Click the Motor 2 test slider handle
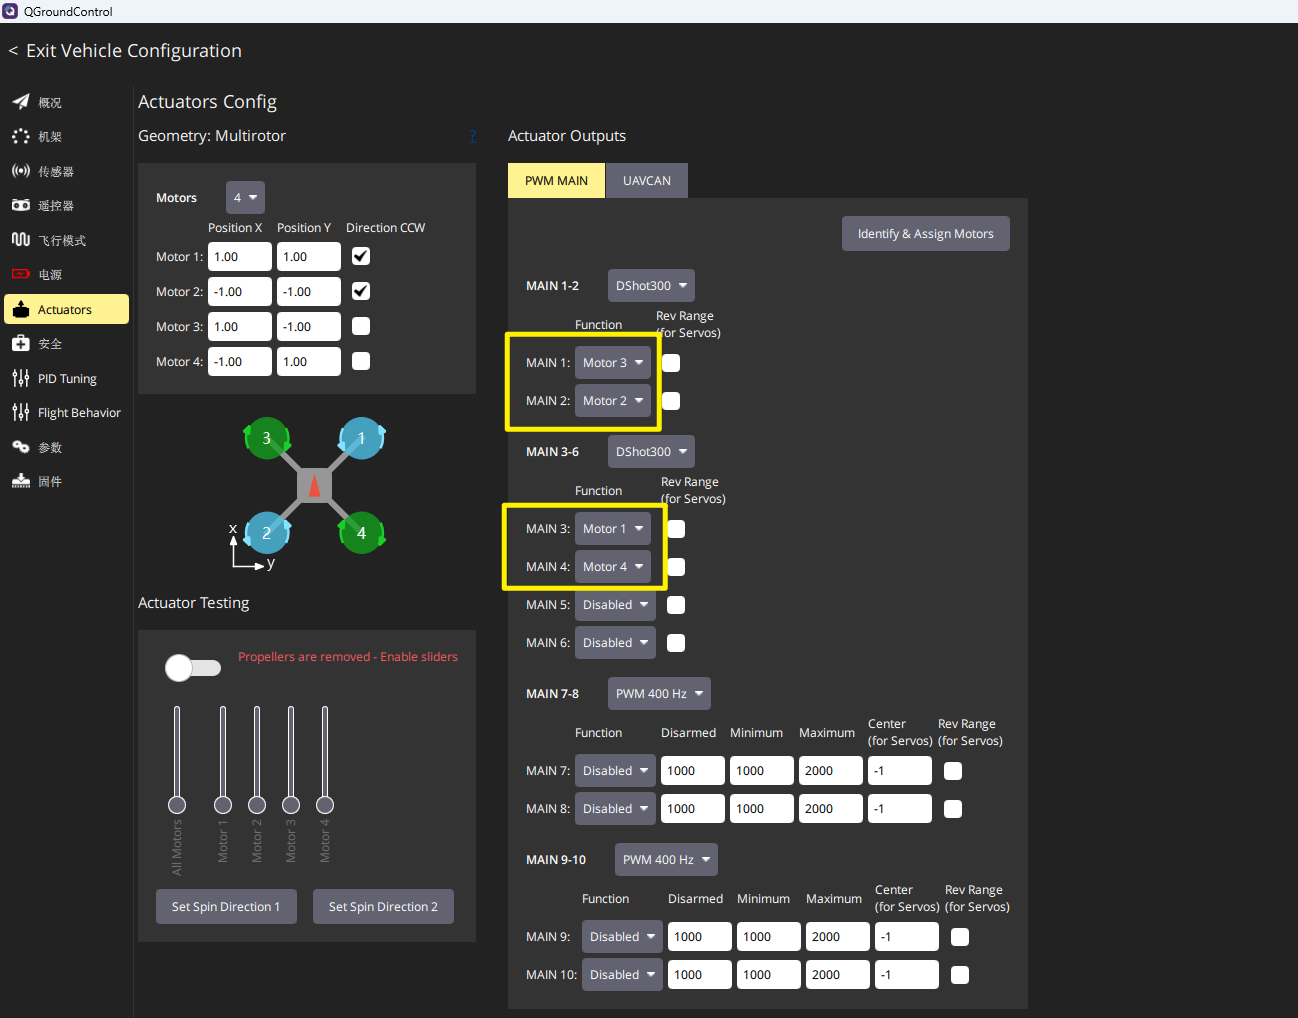 257,805
